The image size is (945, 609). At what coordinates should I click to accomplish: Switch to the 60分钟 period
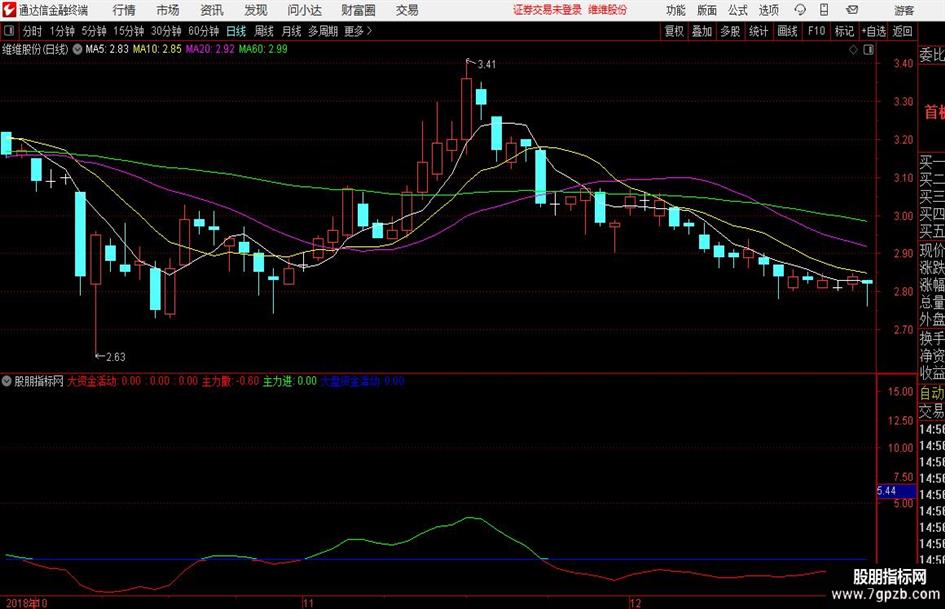tap(203, 31)
